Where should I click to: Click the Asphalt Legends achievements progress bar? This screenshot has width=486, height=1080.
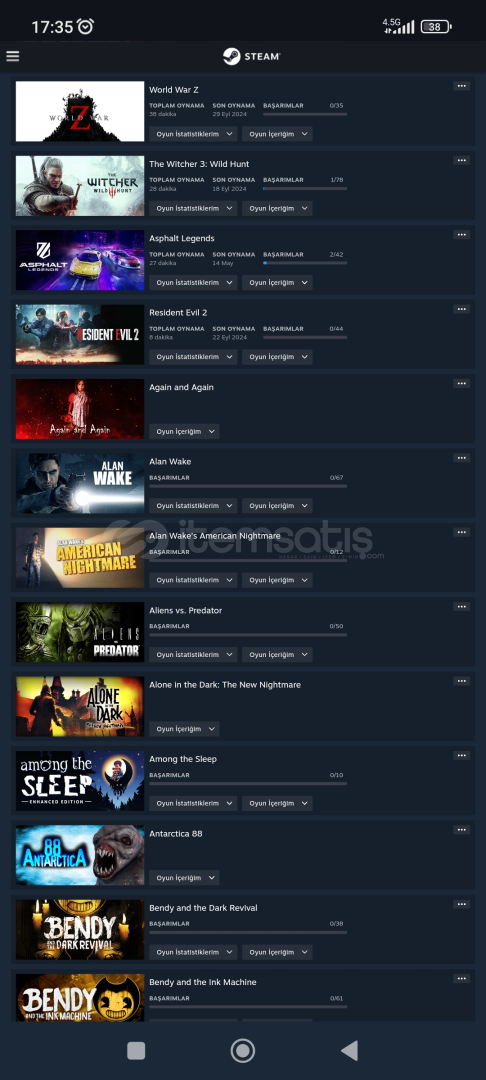click(x=305, y=262)
